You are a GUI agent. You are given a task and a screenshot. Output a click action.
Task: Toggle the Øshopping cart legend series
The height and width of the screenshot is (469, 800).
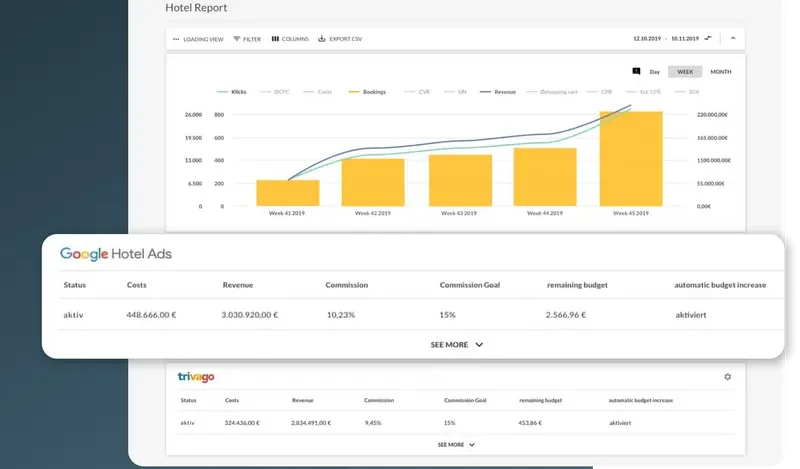[x=552, y=92]
